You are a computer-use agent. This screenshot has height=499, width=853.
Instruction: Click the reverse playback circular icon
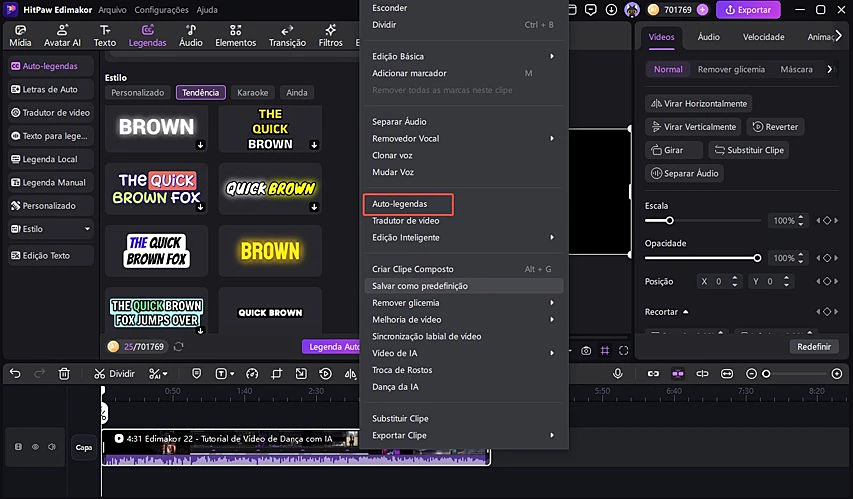pos(325,373)
